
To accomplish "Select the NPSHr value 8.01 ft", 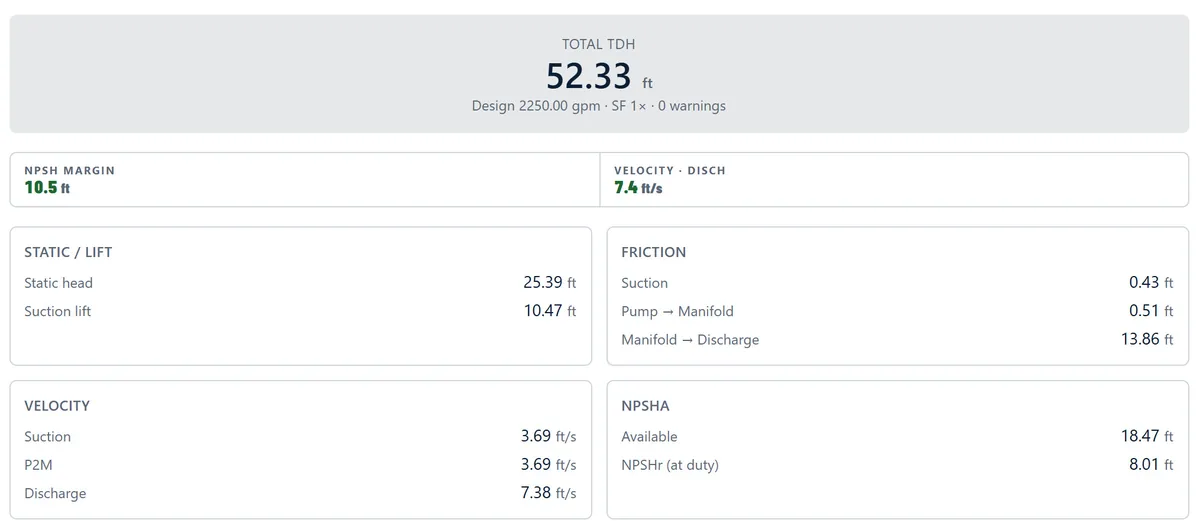I will (x=1151, y=465).
